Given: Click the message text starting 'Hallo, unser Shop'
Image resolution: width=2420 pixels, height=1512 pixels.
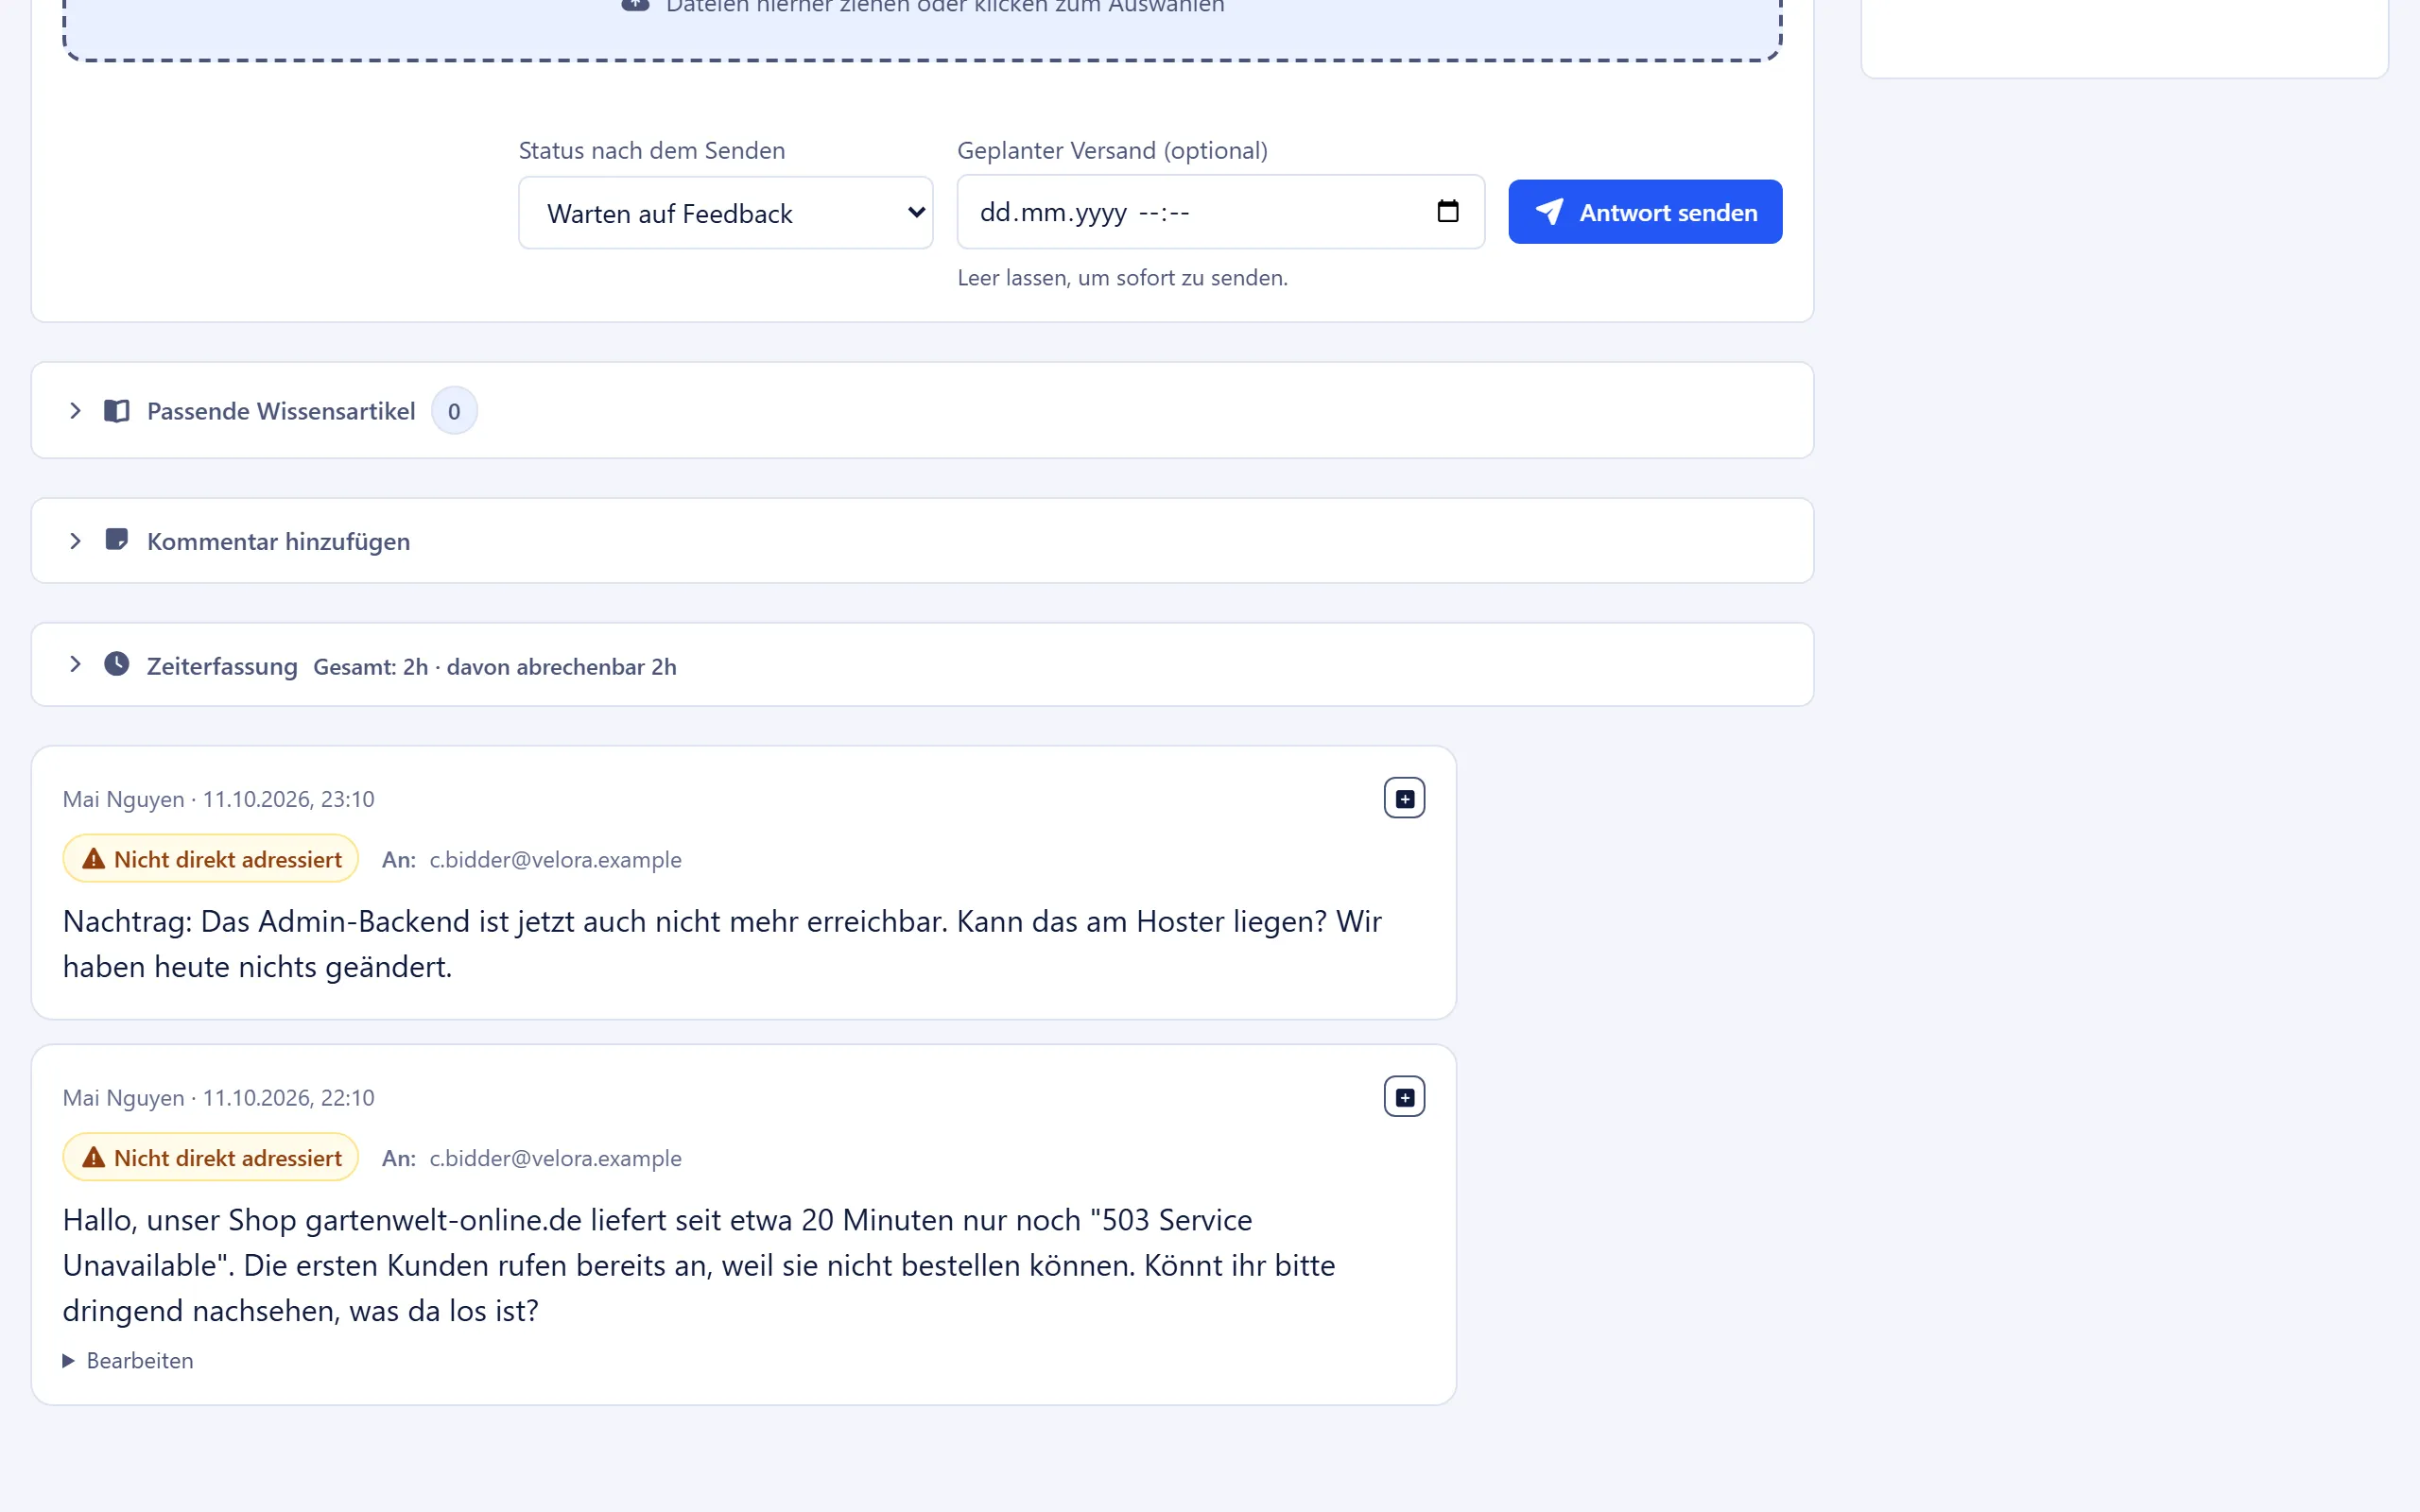Looking at the screenshot, I should pos(699,1265).
